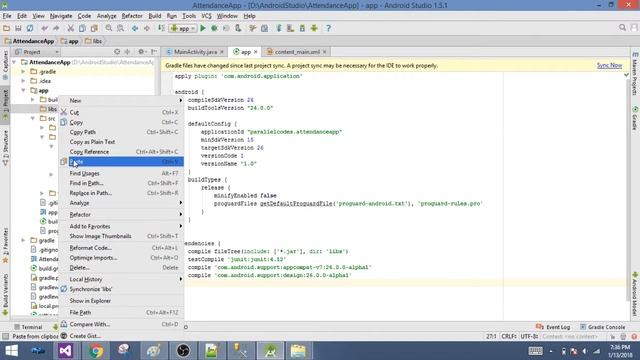Choose Find Usages from context menu
640x360 pixels.
click(122, 173)
